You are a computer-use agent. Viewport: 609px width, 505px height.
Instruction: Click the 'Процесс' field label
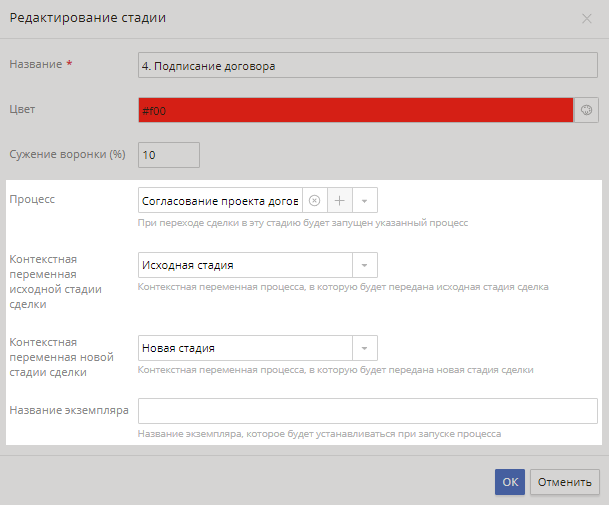32,199
